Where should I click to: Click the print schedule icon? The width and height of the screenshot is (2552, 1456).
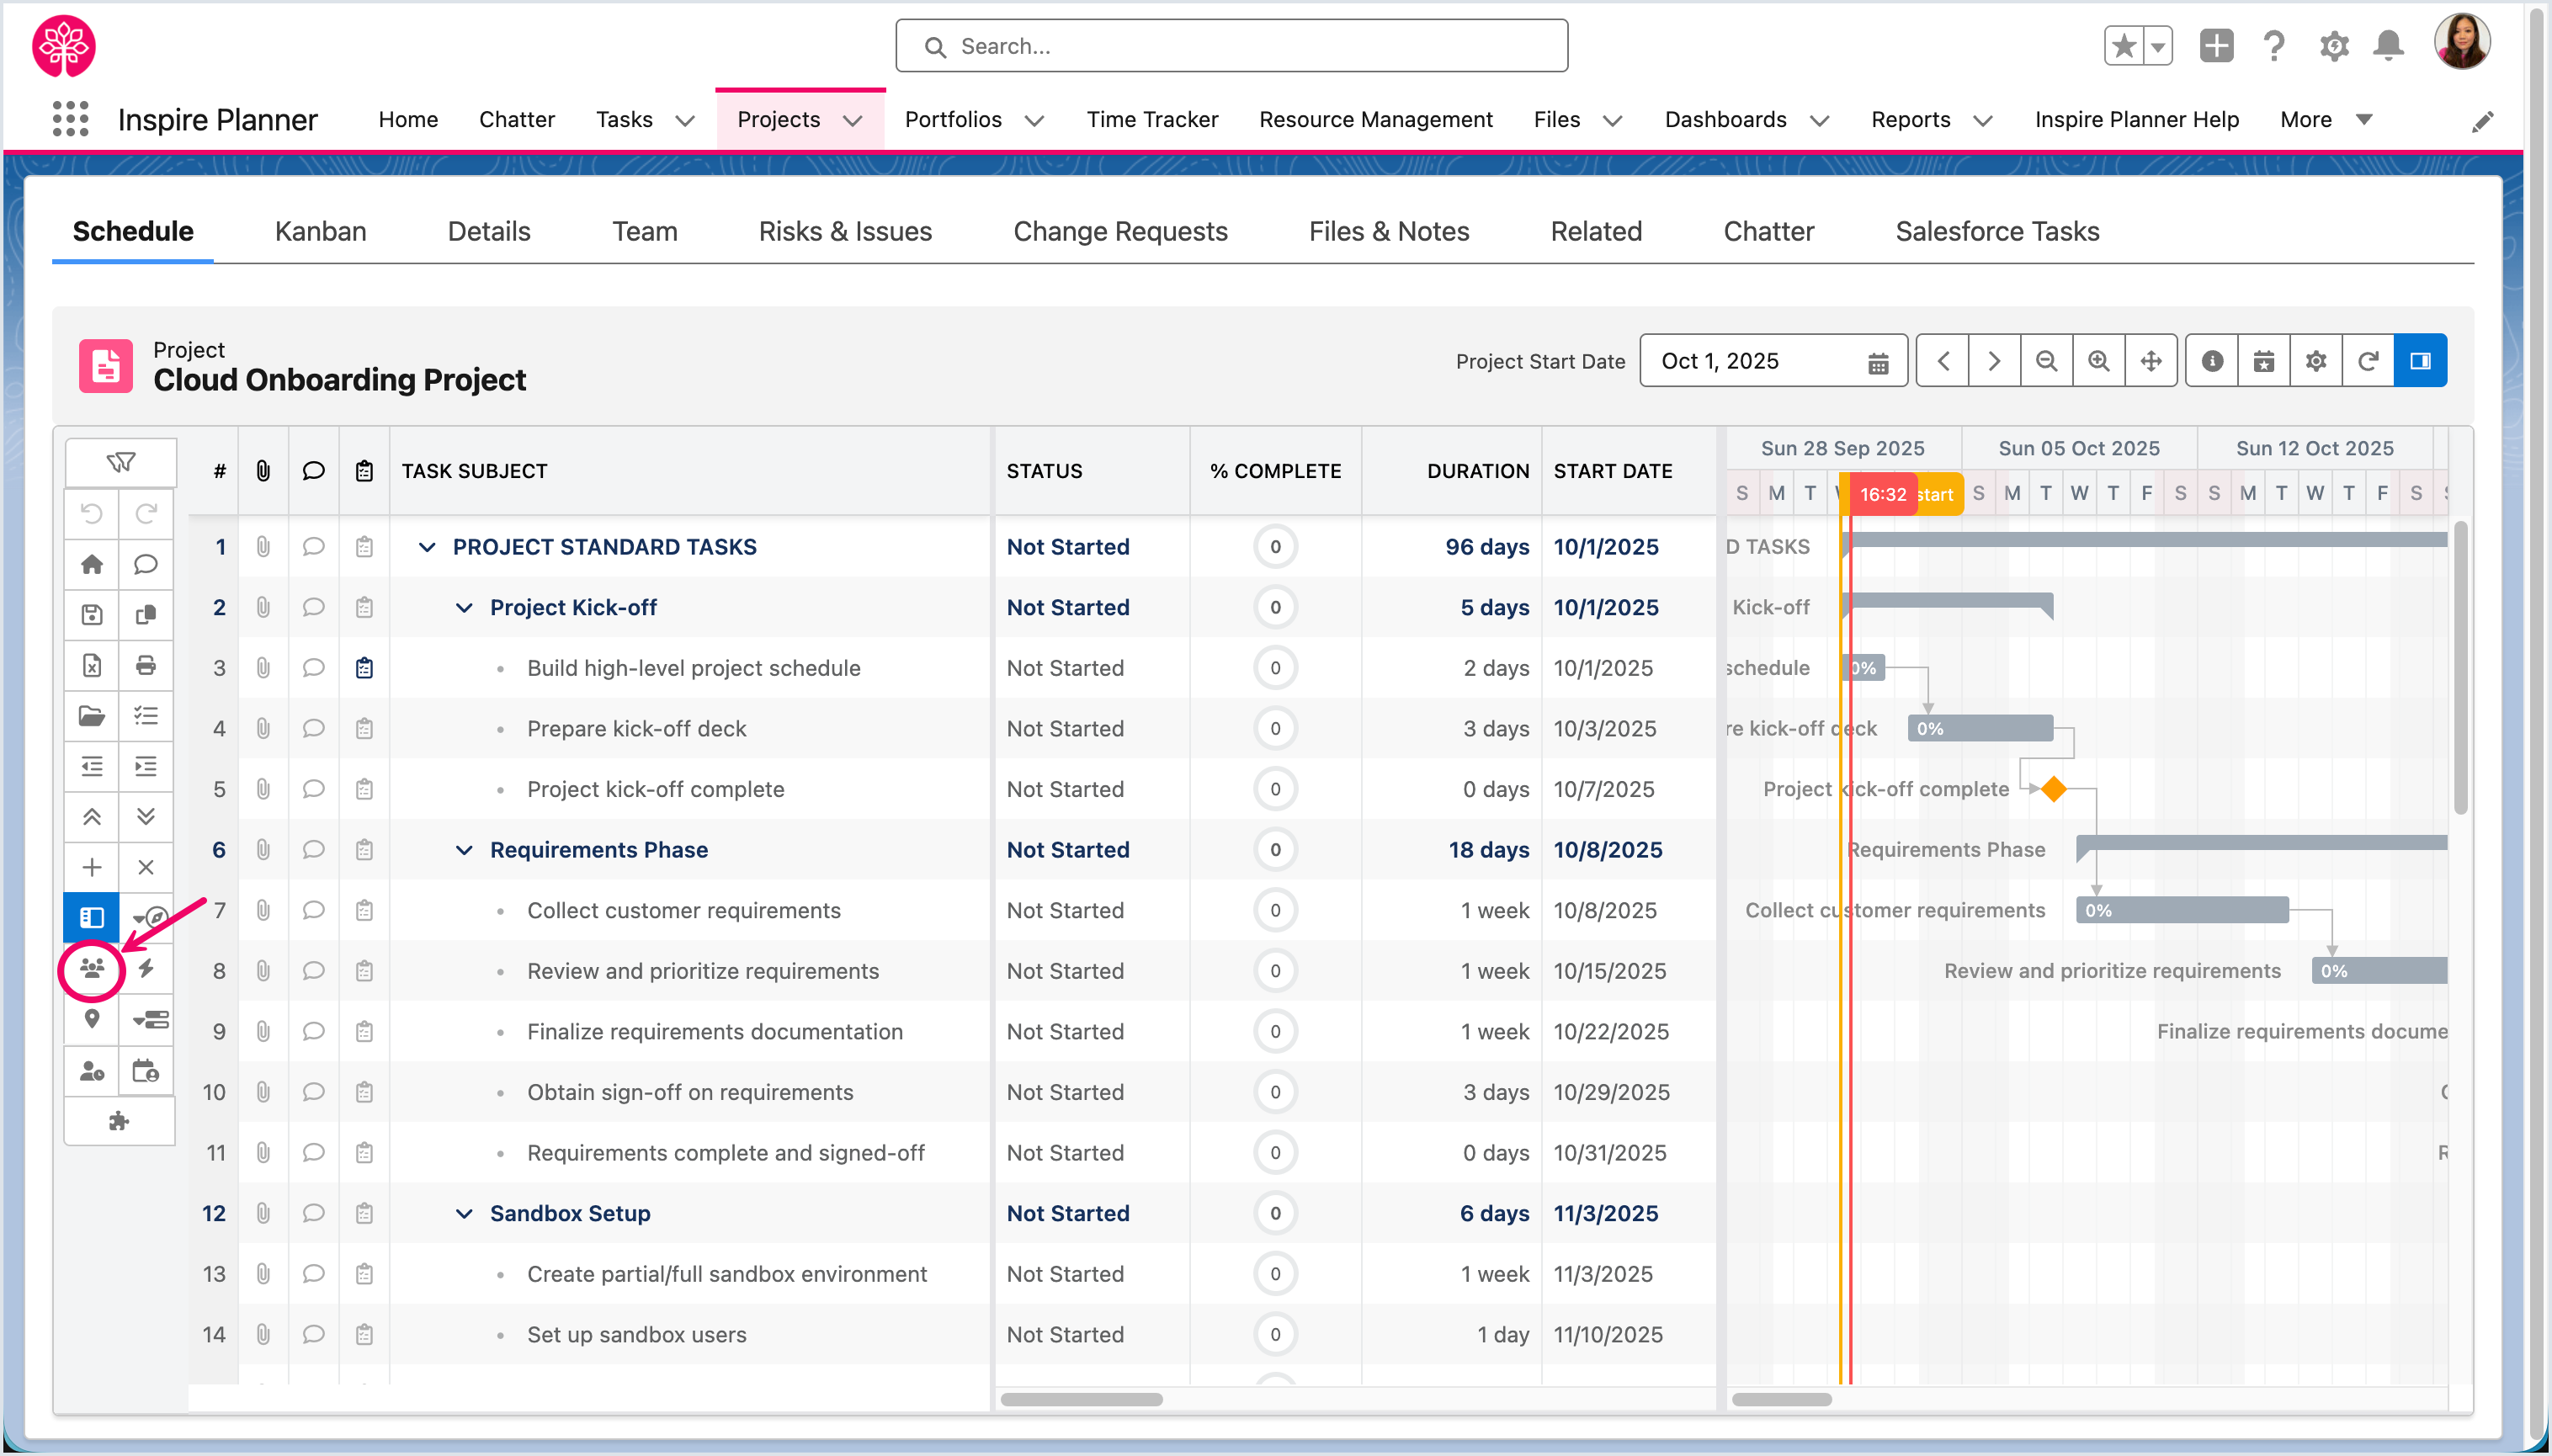click(x=146, y=665)
